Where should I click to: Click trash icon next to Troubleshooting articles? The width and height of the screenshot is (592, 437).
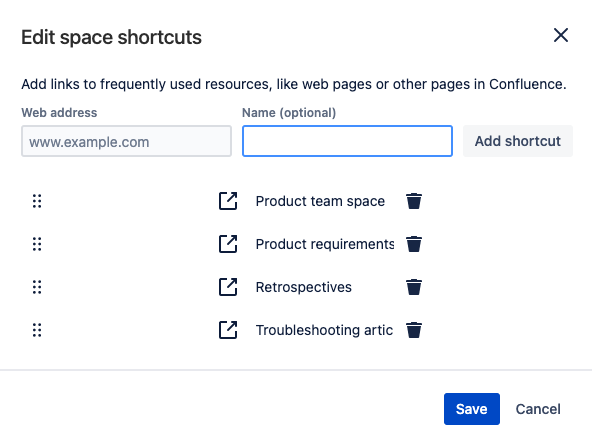coord(414,330)
